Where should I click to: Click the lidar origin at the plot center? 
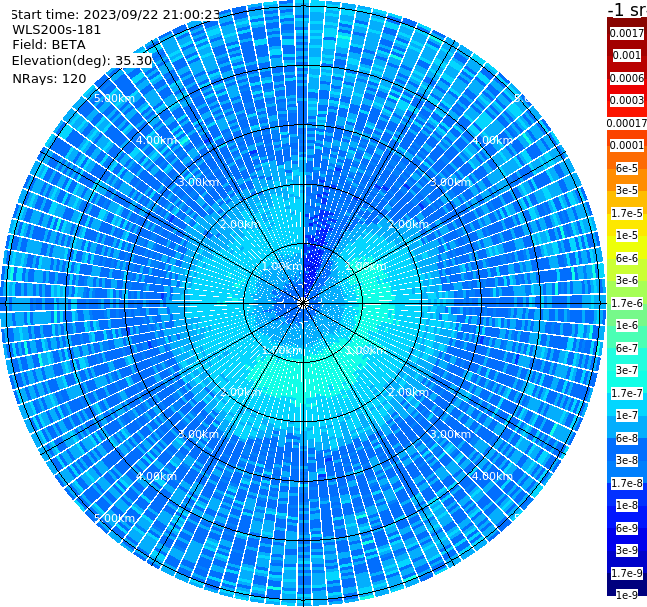coord(303,304)
